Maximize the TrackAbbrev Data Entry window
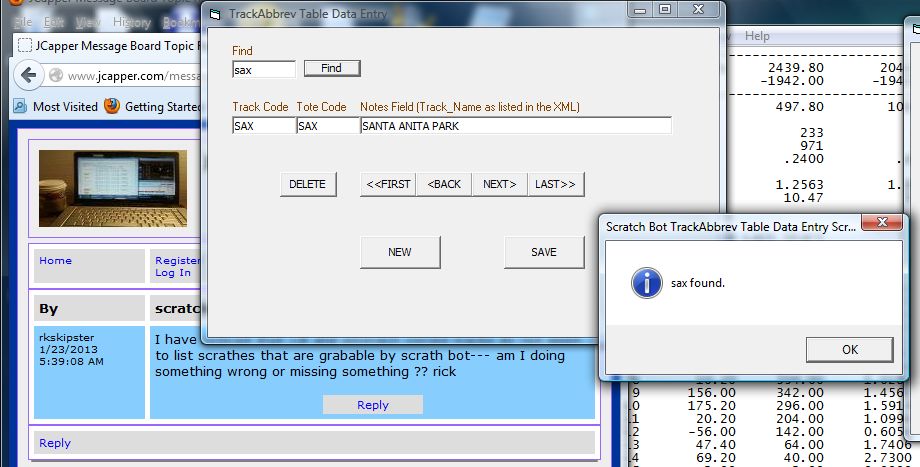The image size is (920, 467). 664,9
